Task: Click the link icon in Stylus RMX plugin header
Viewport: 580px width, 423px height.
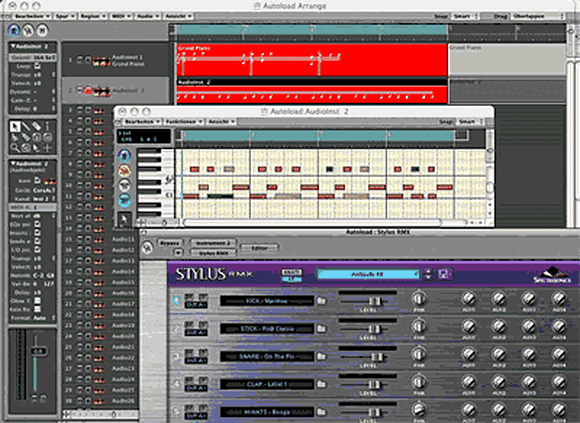Action: pyautogui.click(x=147, y=247)
